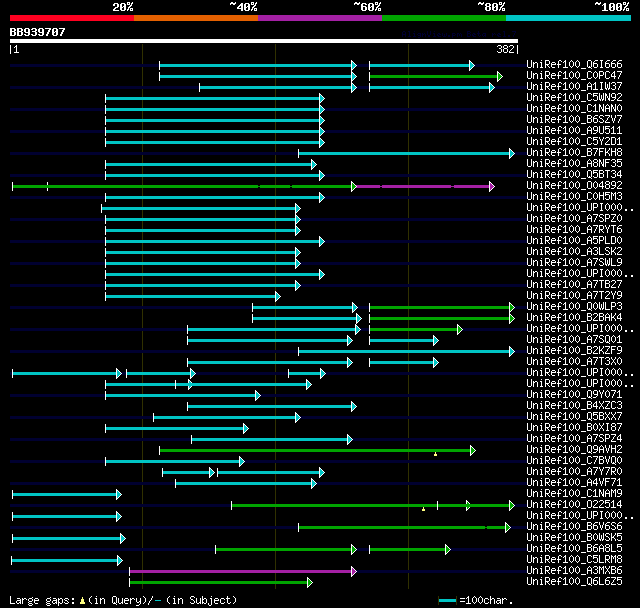Screen dimensions: 640x608
Task: Click the UniRef100_C1NAM9 label
Action: pos(574,494)
